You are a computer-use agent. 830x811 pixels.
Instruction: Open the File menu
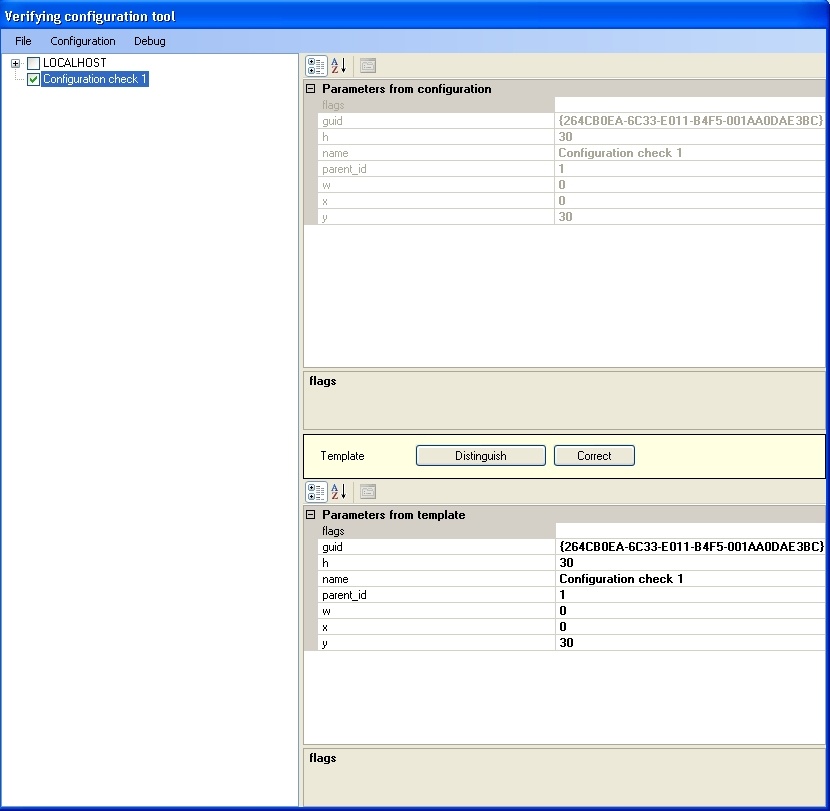point(23,41)
